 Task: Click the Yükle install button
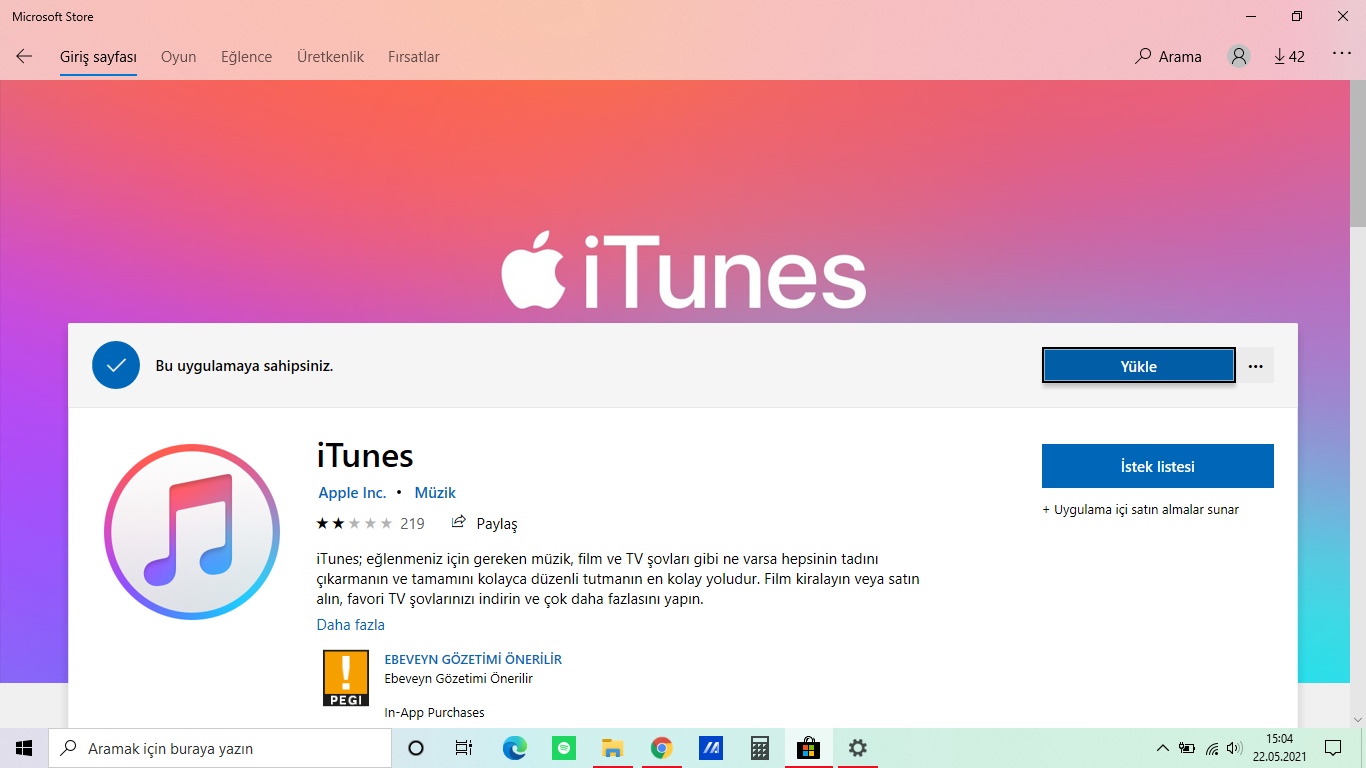[x=1138, y=366]
